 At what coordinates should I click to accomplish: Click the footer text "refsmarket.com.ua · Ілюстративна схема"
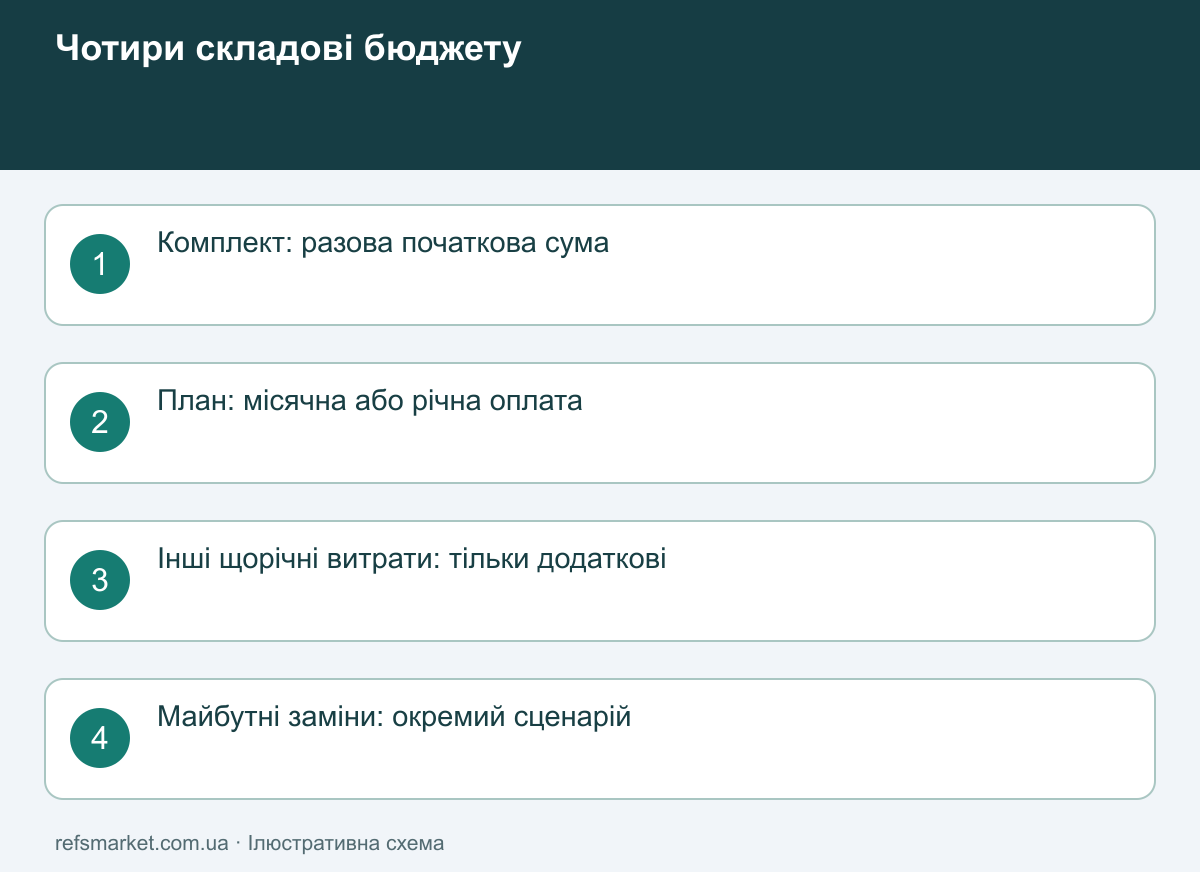tap(250, 843)
